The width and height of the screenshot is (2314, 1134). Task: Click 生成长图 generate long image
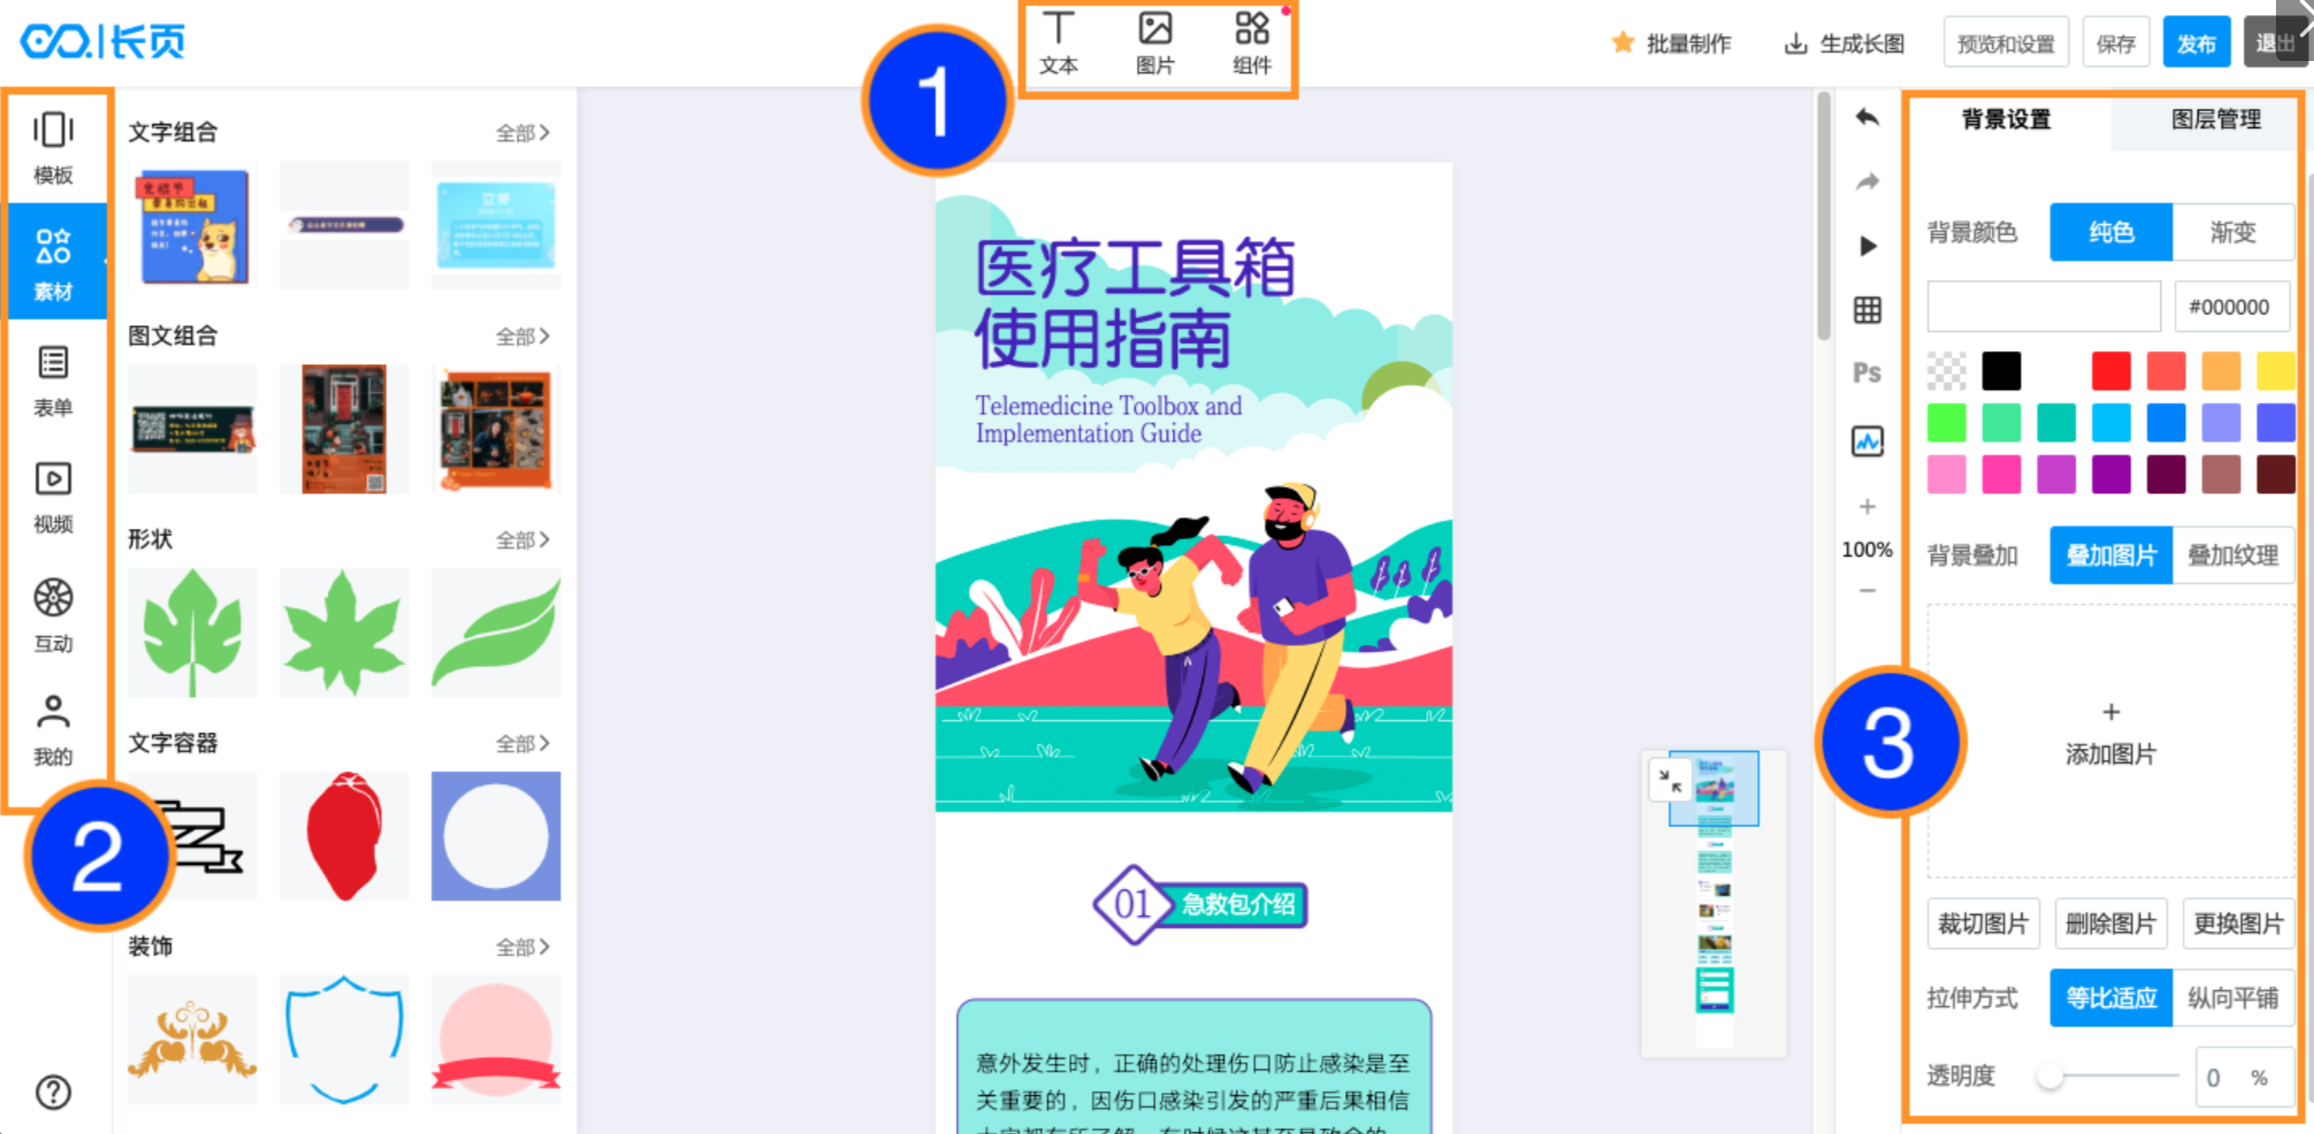(x=1845, y=43)
